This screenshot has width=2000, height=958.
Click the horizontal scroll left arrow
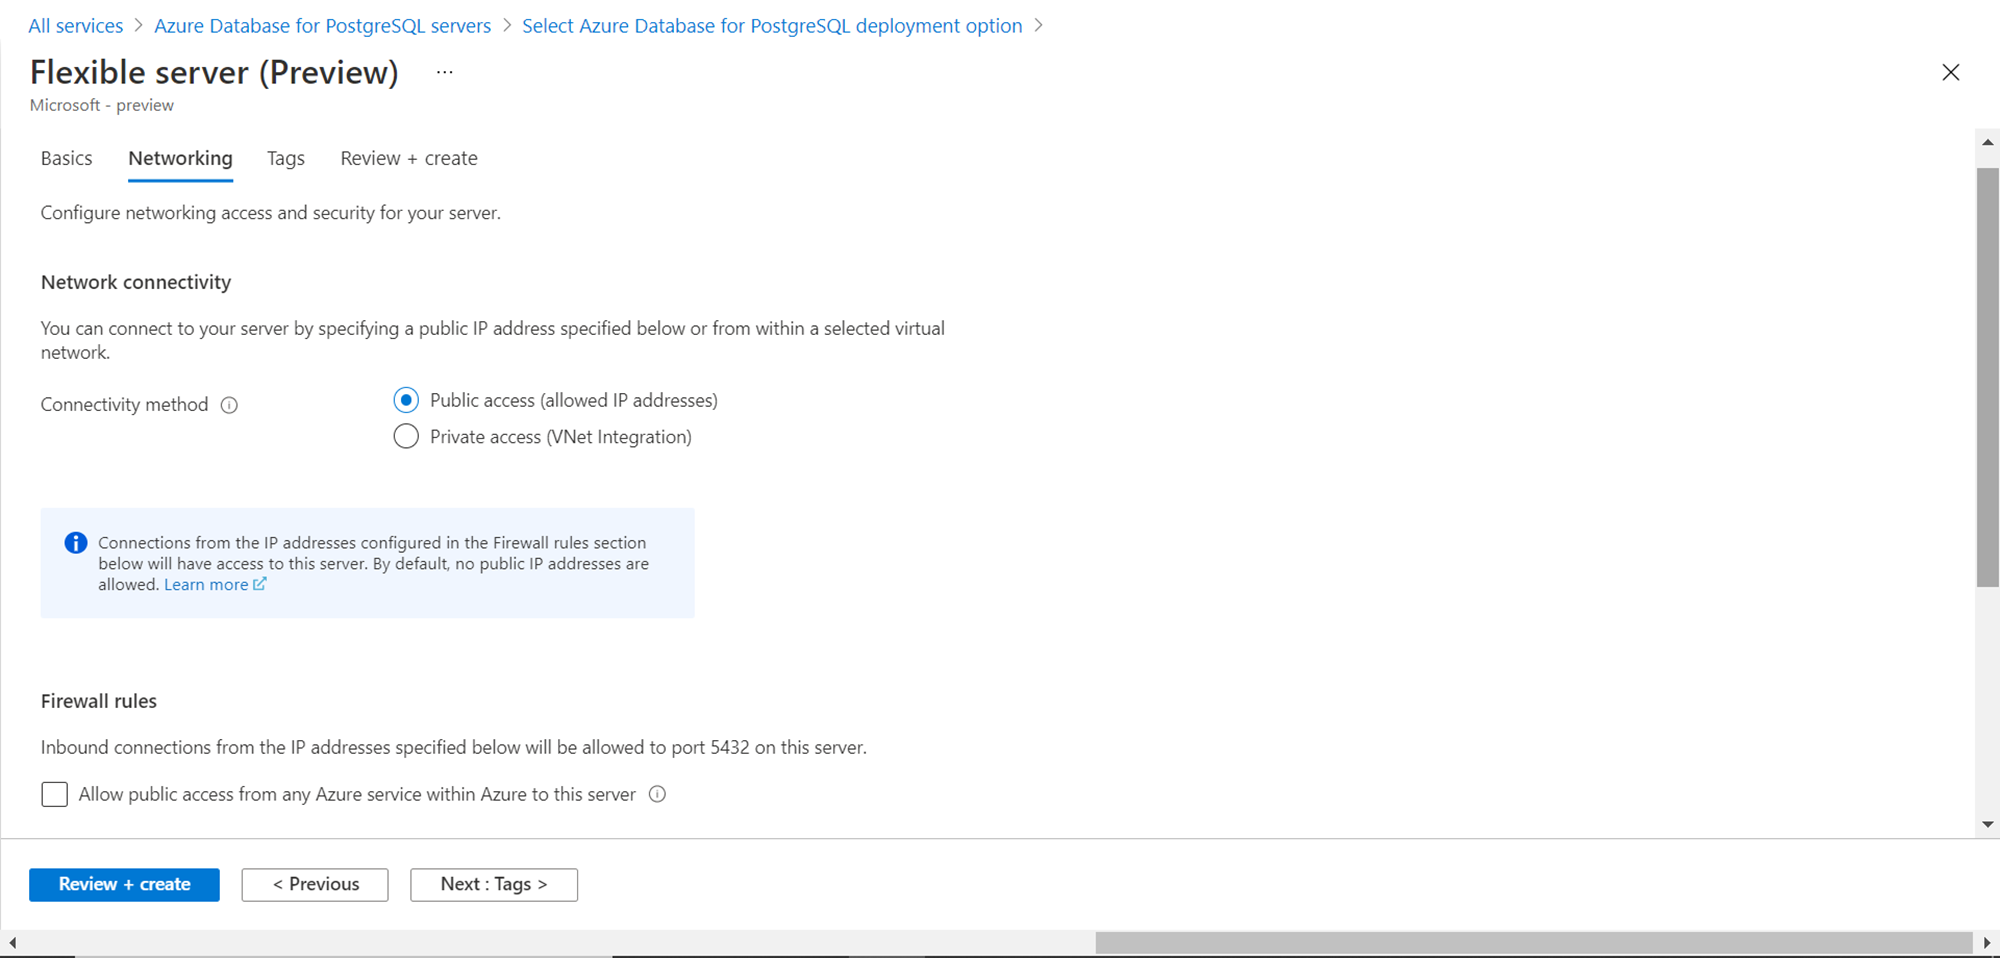[12, 942]
